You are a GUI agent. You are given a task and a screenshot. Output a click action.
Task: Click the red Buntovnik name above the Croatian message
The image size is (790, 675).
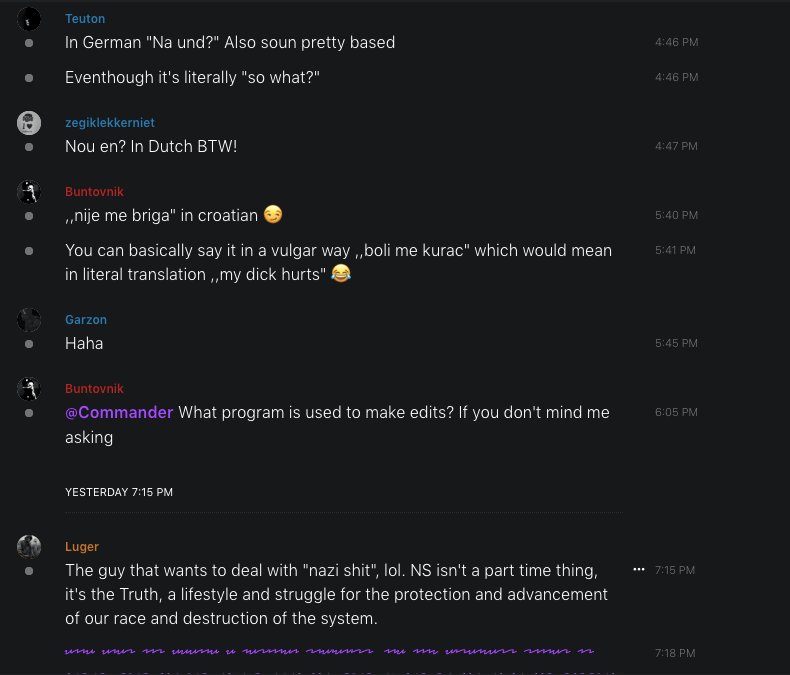coord(95,192)
